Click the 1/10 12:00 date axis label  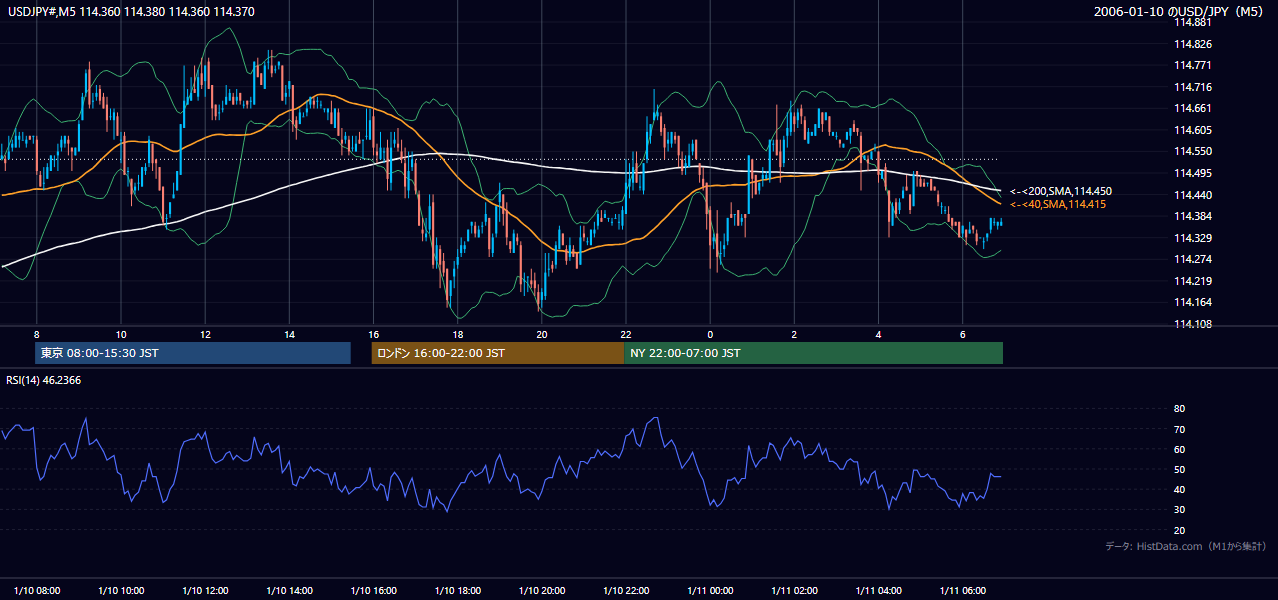tap(205, 591)
